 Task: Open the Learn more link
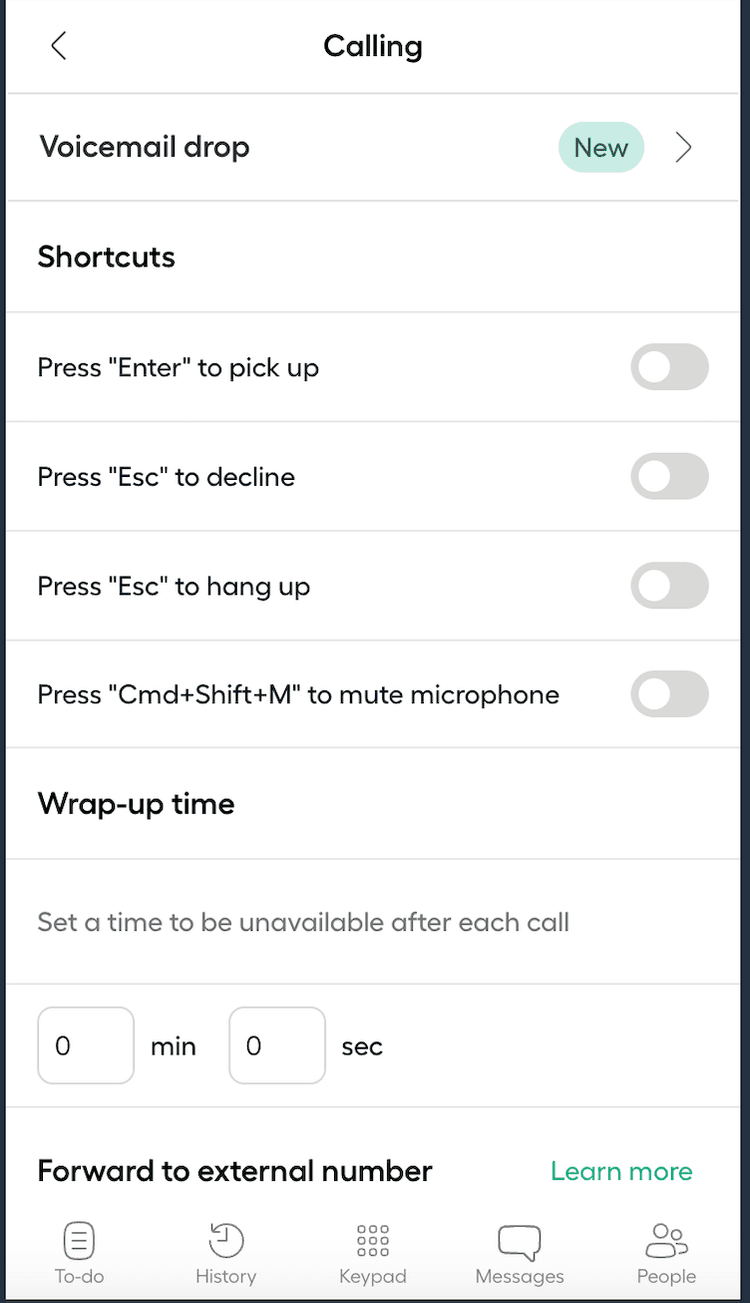click(621, 1171)
